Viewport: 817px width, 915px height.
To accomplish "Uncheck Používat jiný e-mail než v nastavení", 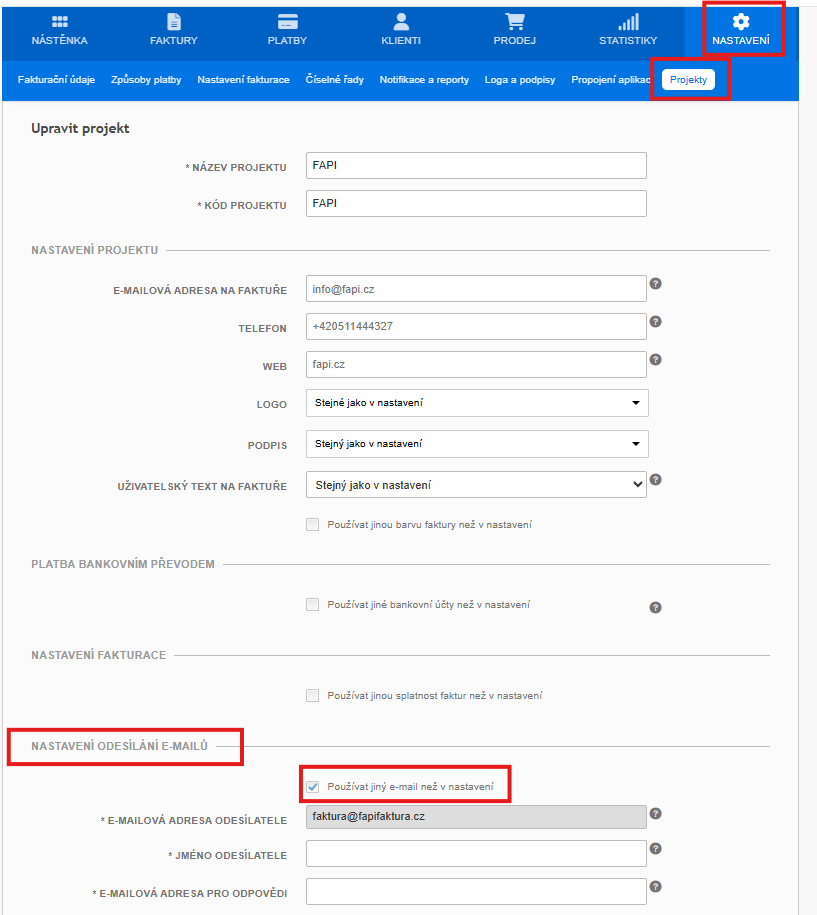I will pos(313,787).
